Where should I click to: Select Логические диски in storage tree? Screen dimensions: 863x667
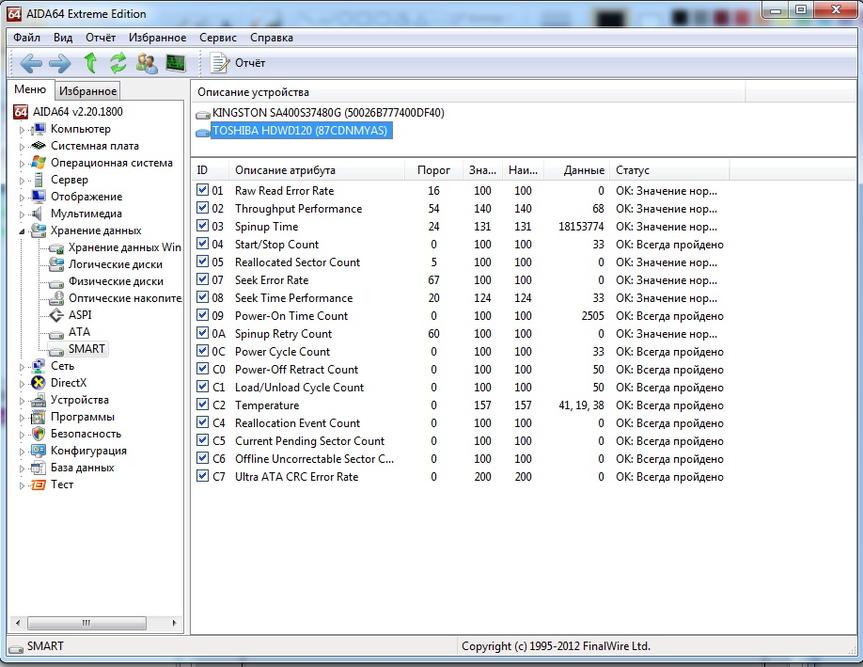[x=115, y=264]
